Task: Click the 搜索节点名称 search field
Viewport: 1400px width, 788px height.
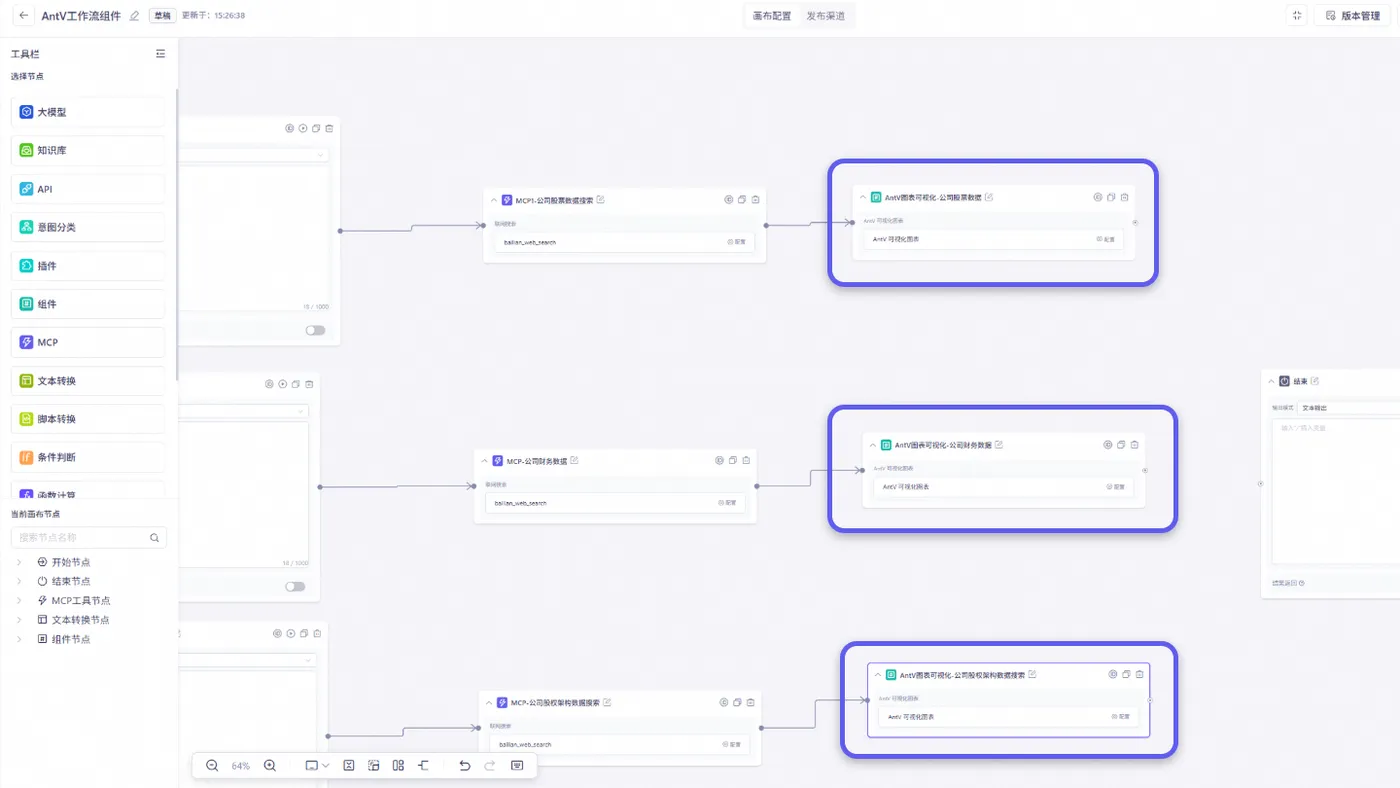Action: [x=88, y=537]
